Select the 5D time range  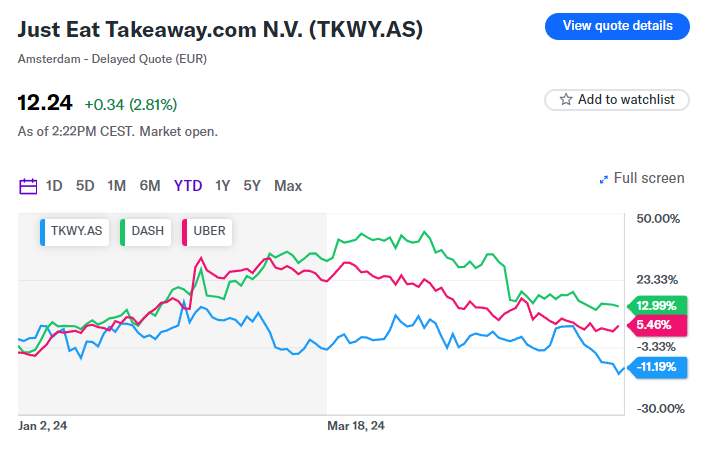click(x=85, y=185)
